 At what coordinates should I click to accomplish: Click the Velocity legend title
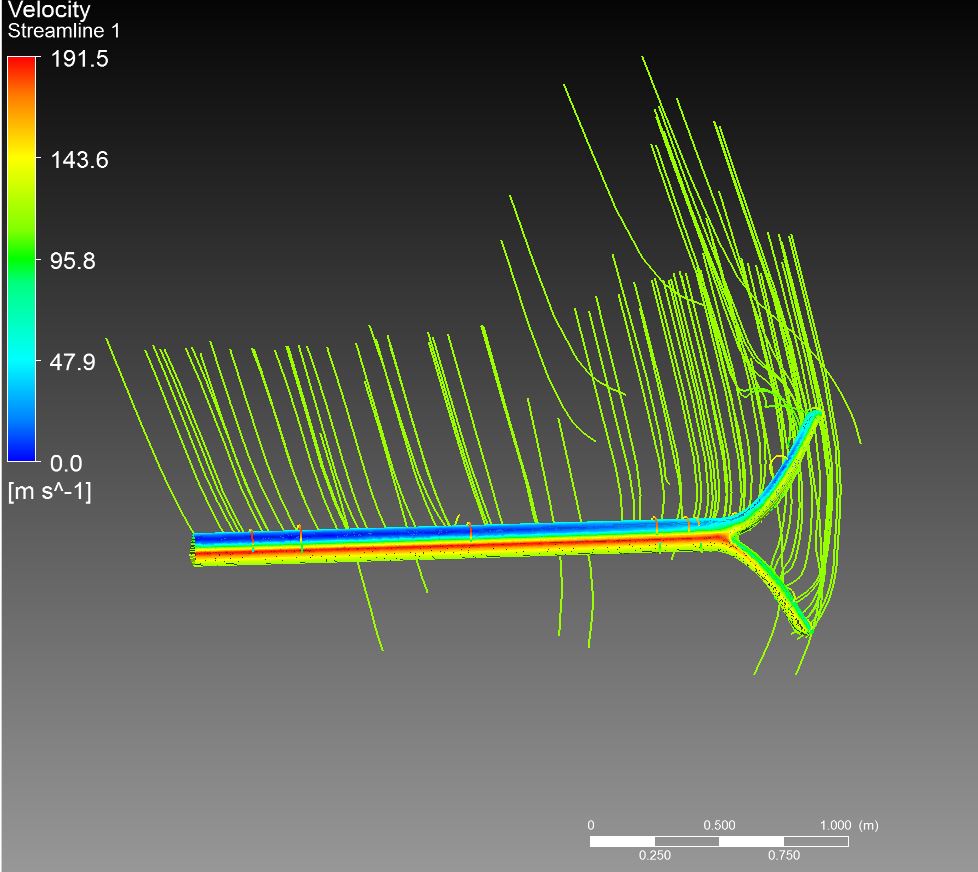click(x=49, y=9)
